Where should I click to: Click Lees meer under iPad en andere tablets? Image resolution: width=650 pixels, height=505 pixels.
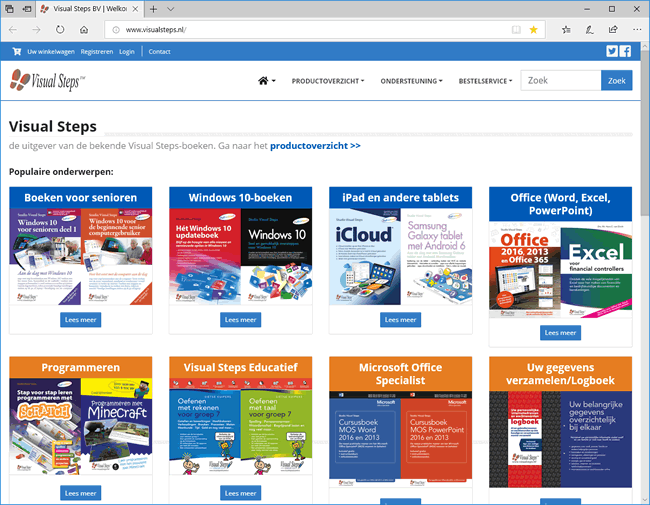click(x=400, y=320)
